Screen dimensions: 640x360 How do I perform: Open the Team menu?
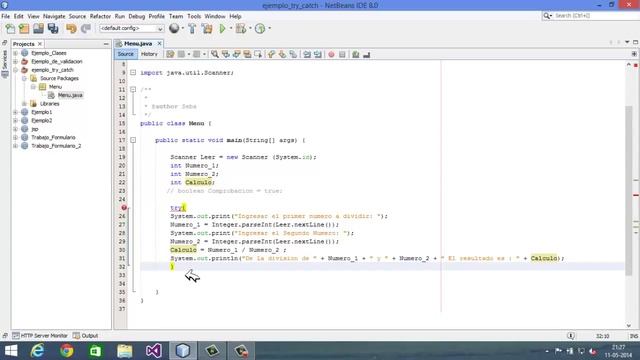176,16
